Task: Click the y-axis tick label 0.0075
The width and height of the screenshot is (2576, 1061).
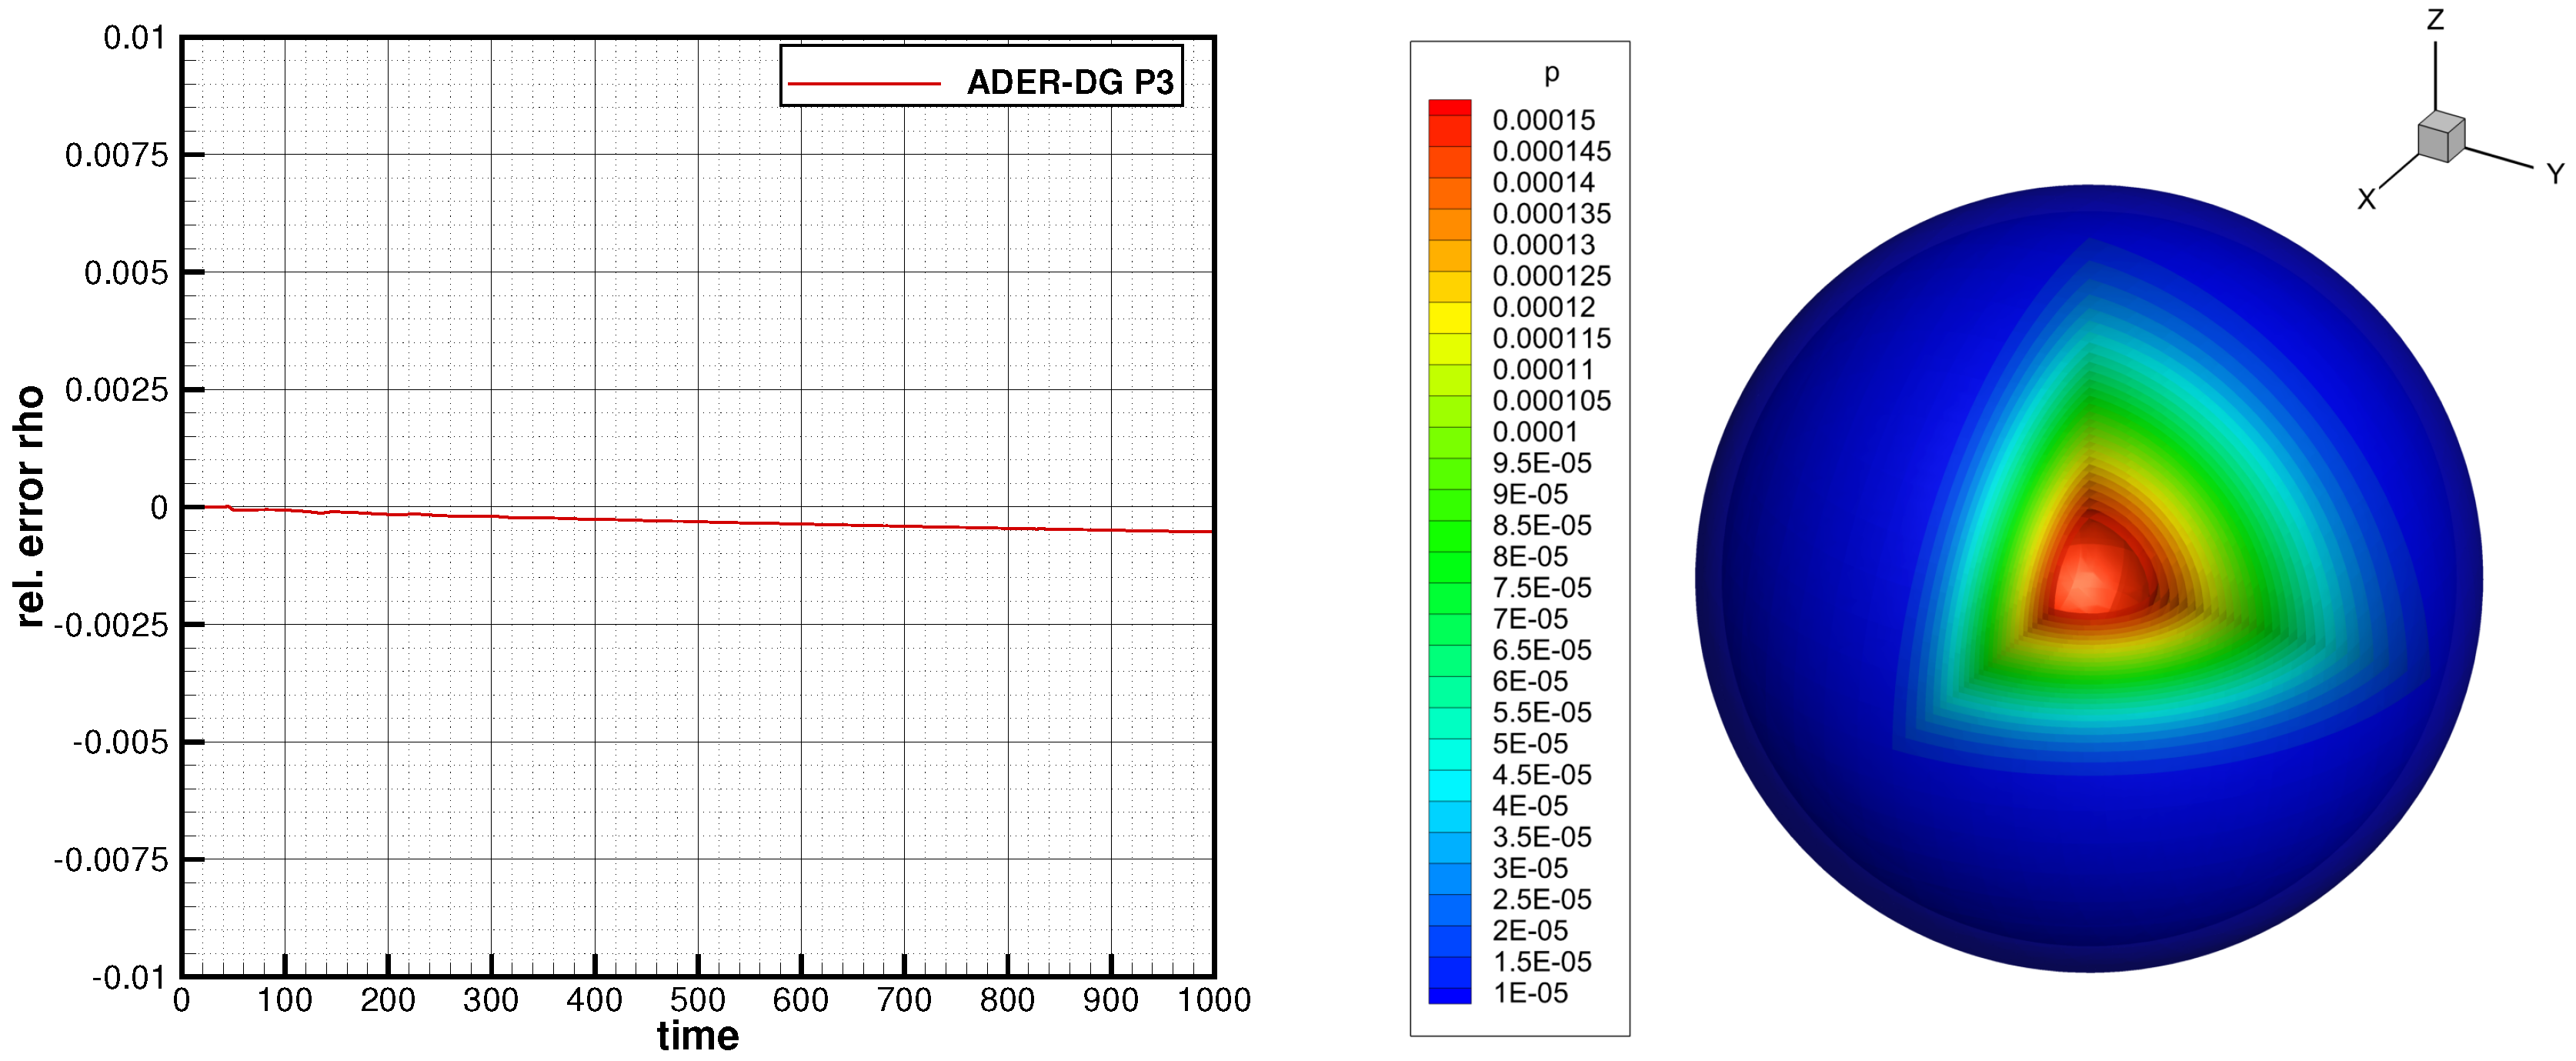Action: click(x=117, y=155)
